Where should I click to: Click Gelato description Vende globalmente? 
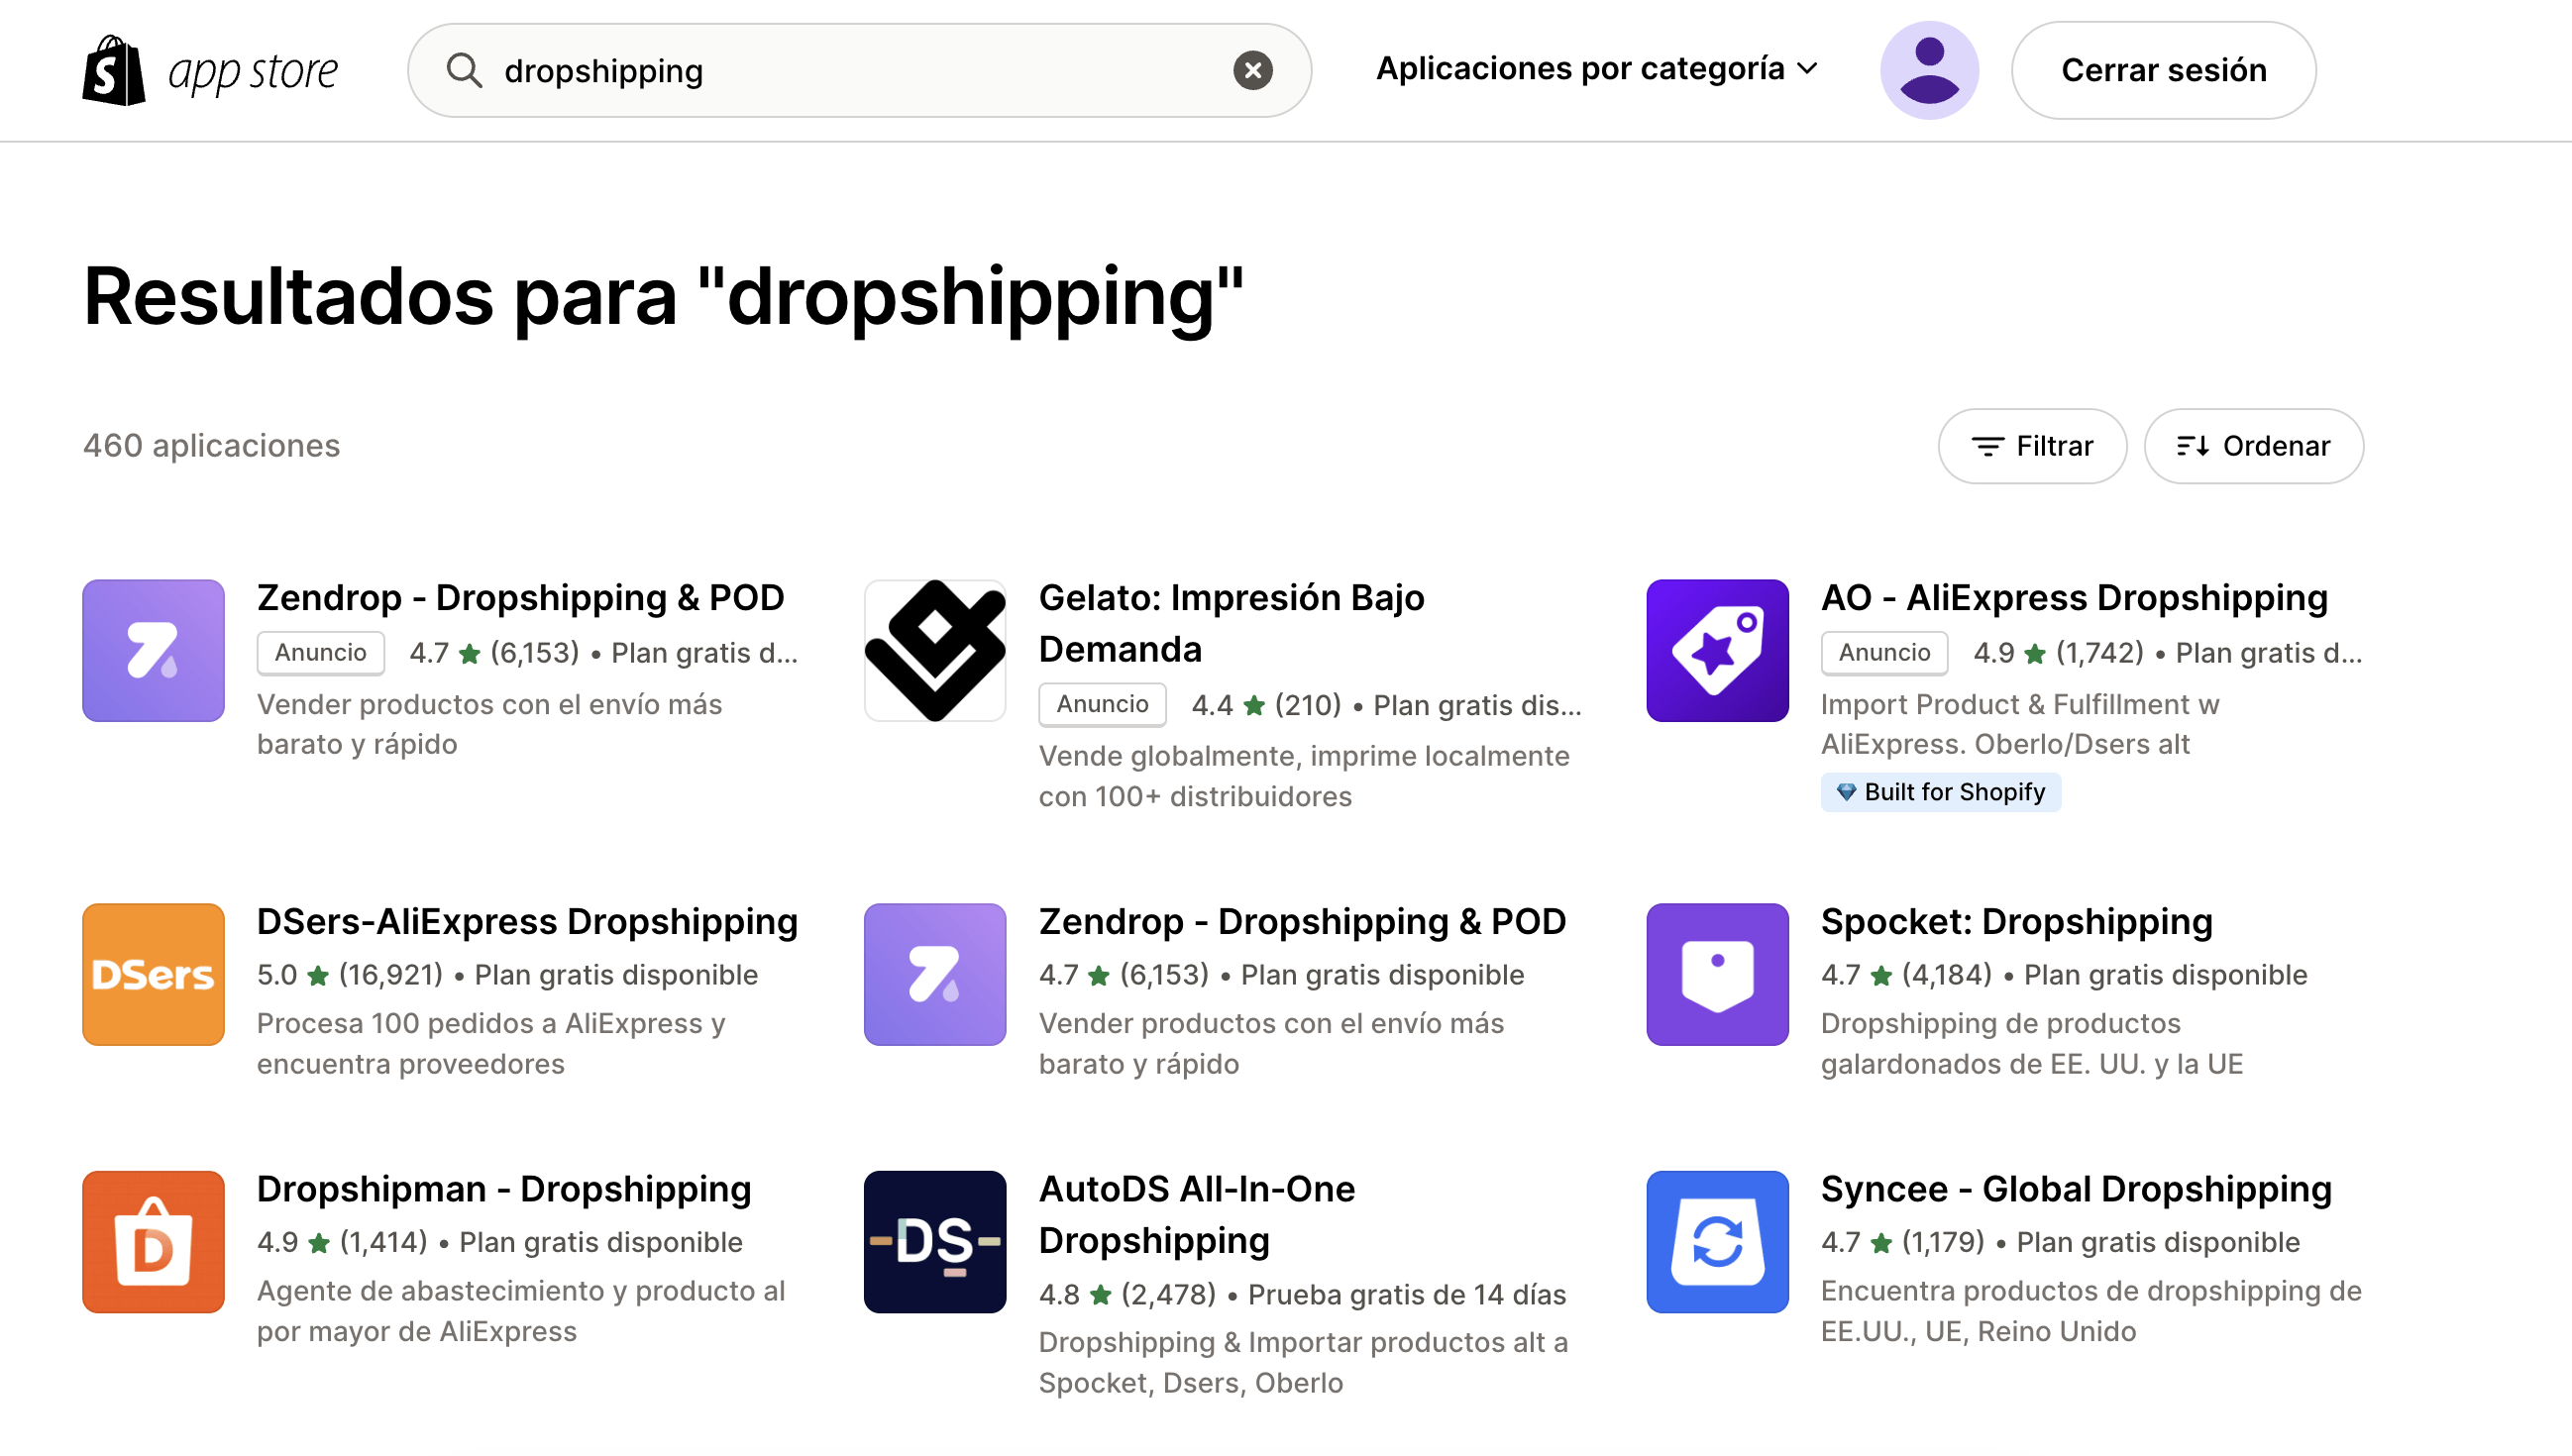tap(1304, 776)
